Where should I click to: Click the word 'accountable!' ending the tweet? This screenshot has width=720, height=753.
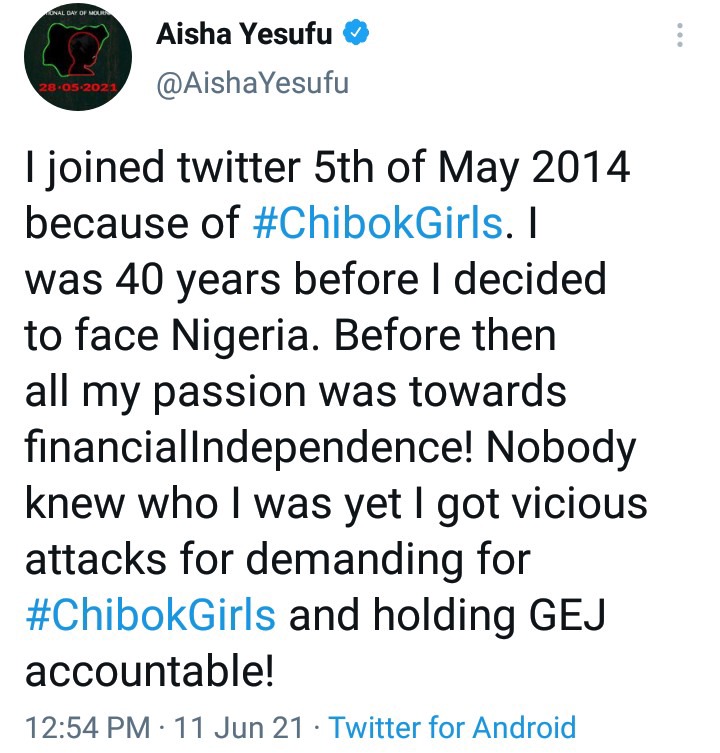149,671
